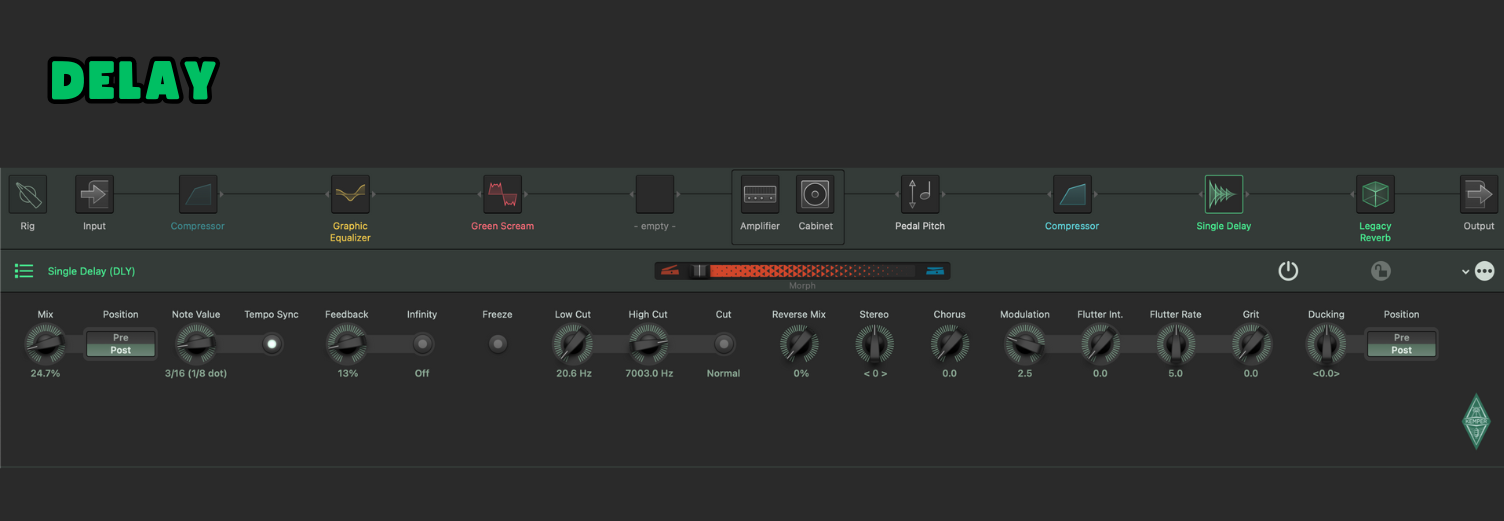Select the Legacy Reverb effect slot
This screenshot has width=1504, height=521.
[x=1374, y=194]
